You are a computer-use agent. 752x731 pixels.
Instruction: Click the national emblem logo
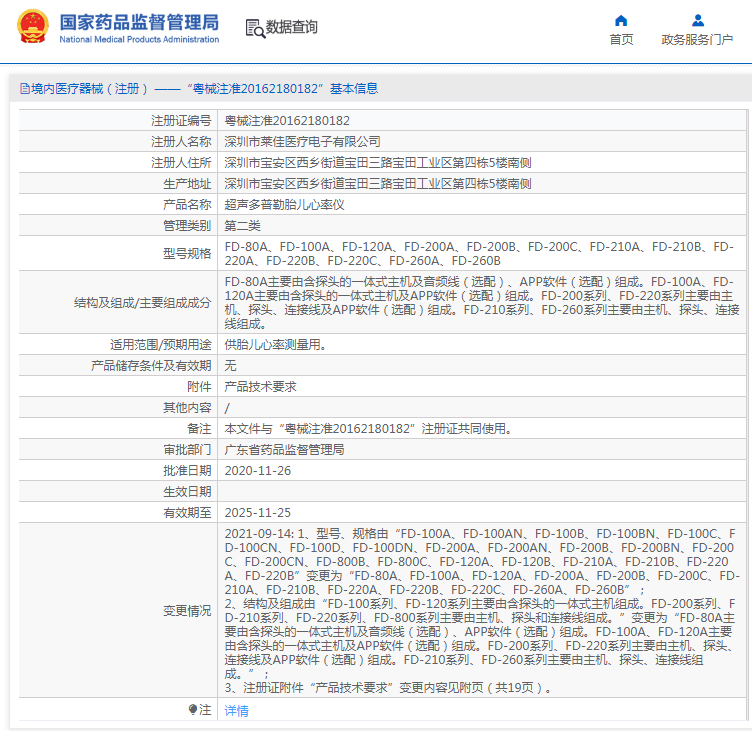tap(33, 27)
